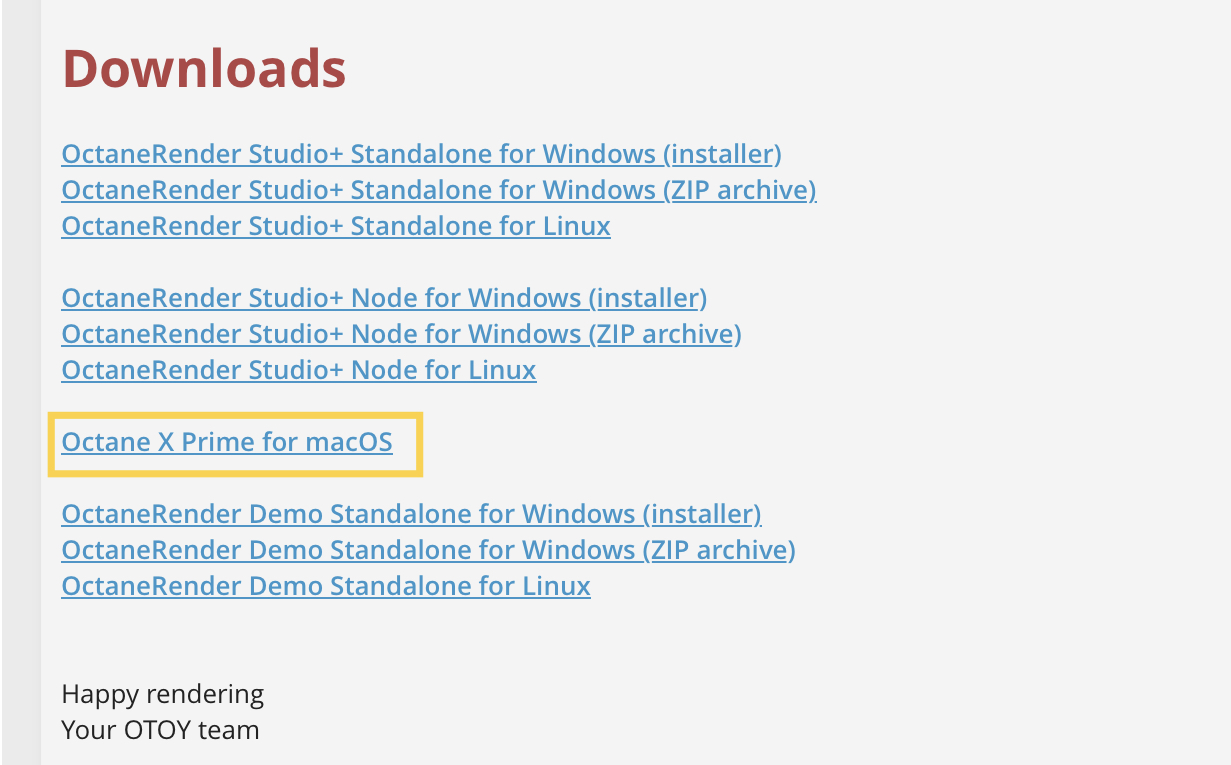
Task: Click the "Happy rendering" text line
Action: 163,694
